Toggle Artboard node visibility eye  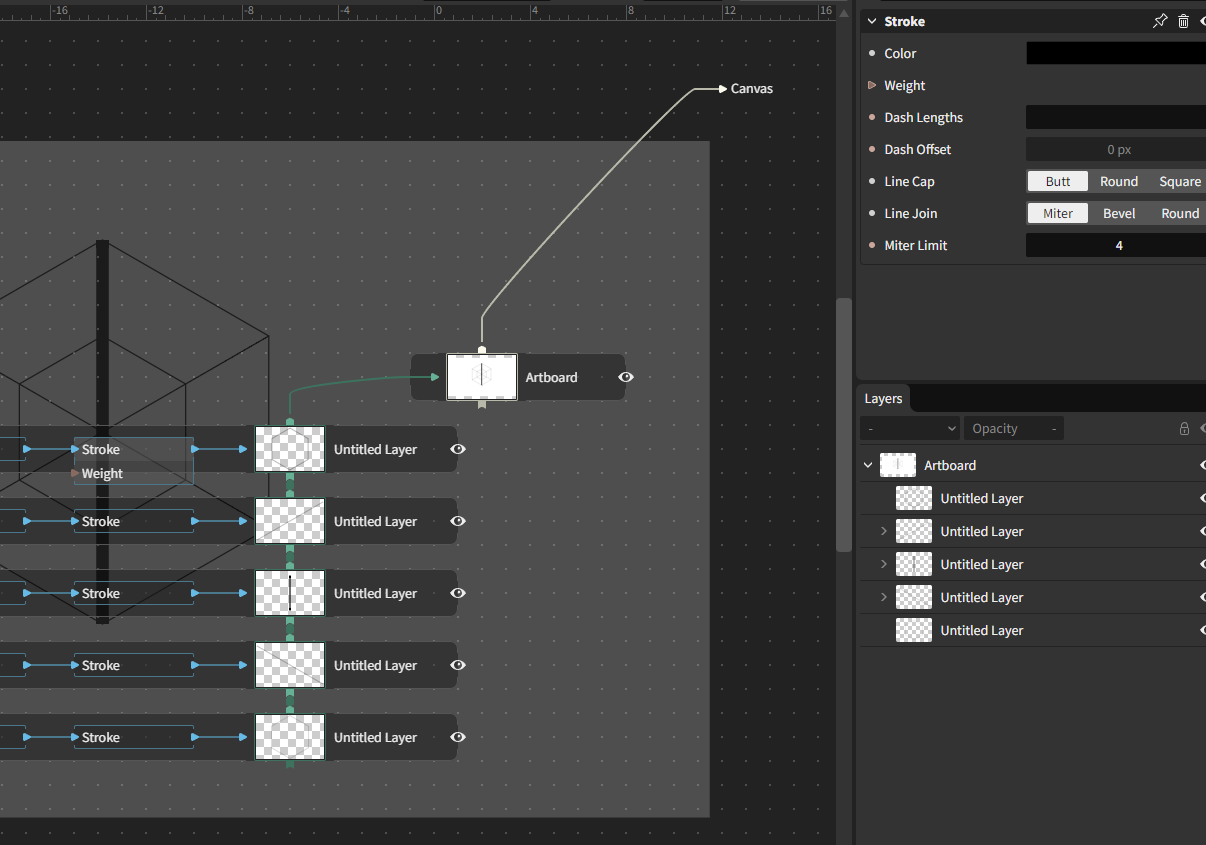(x=626, y=377)
